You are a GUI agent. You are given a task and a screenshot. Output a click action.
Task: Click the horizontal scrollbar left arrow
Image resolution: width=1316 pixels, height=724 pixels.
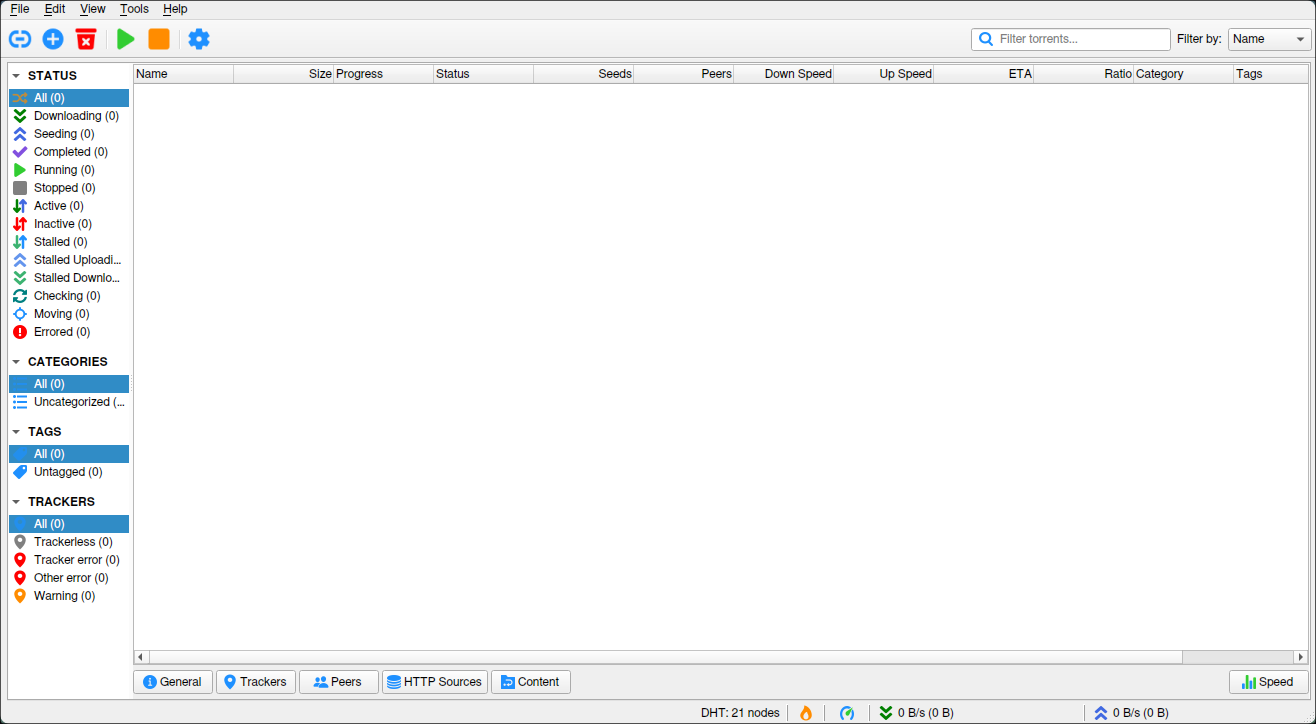(x=141, y=657)
